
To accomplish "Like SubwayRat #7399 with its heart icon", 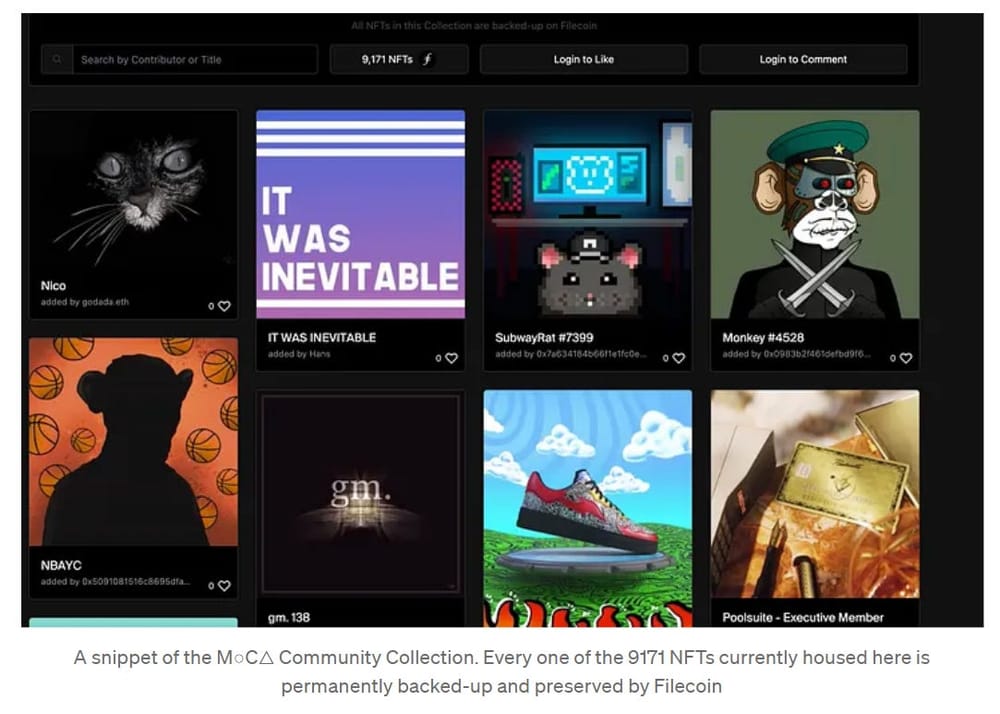I will coord(679,358).
